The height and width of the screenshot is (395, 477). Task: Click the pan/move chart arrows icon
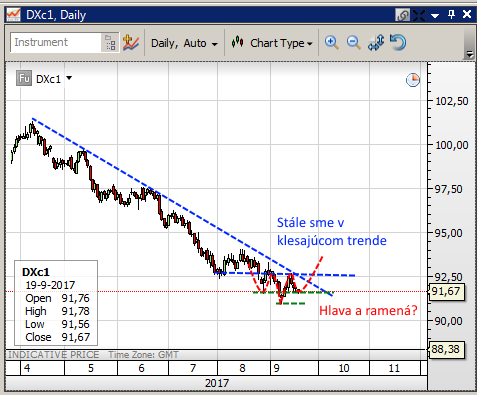click(x=376, y=43)
